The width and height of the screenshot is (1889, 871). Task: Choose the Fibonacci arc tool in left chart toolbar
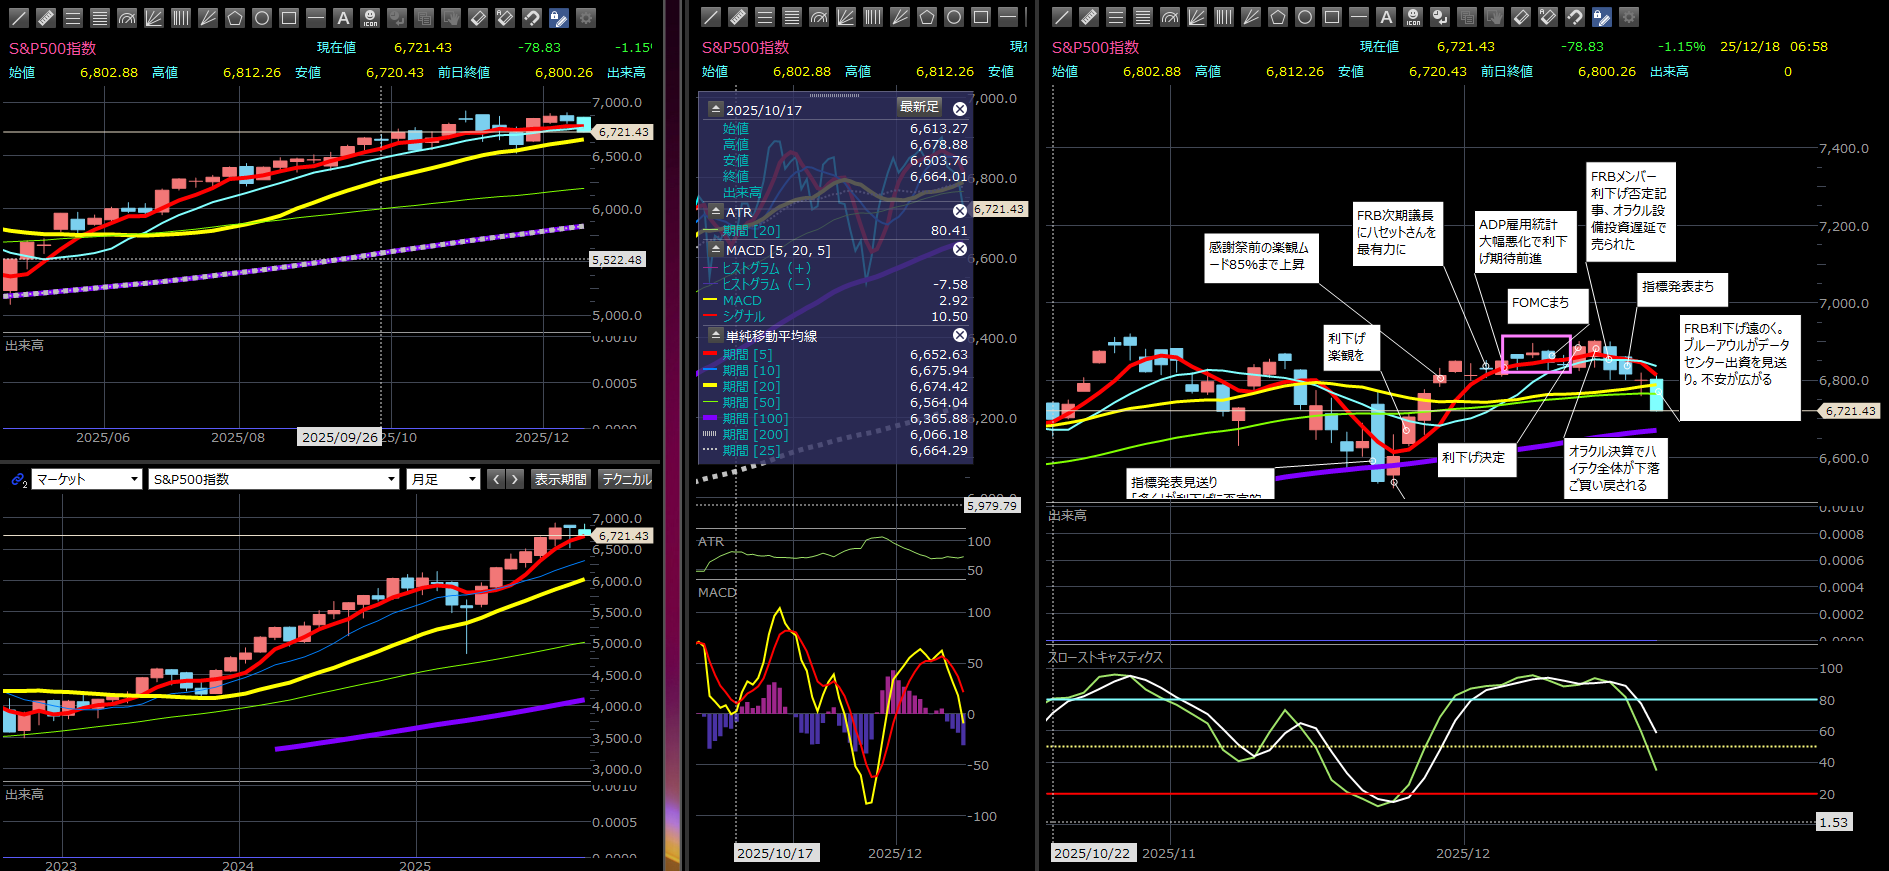(126, 18)
